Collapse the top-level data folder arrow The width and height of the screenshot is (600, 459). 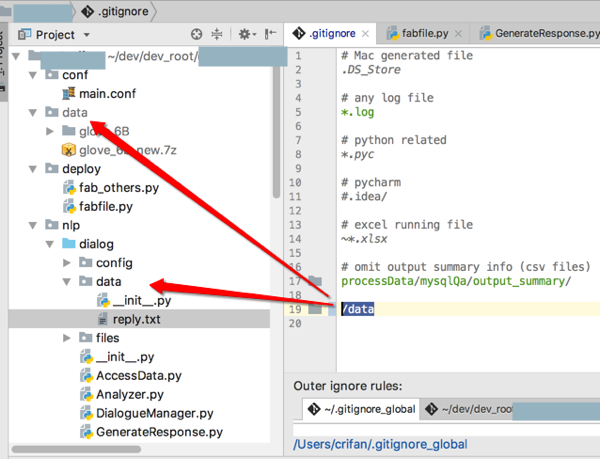33,113
